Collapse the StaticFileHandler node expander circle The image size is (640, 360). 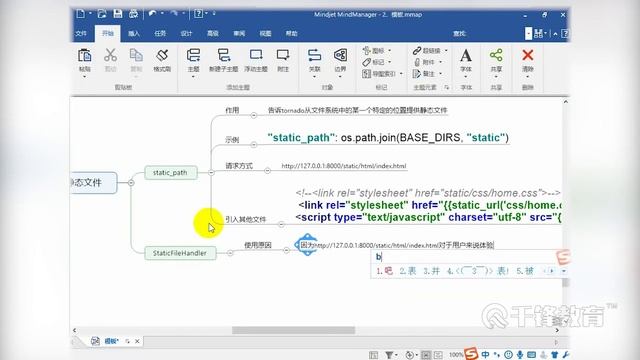click(x=230, y=253)
